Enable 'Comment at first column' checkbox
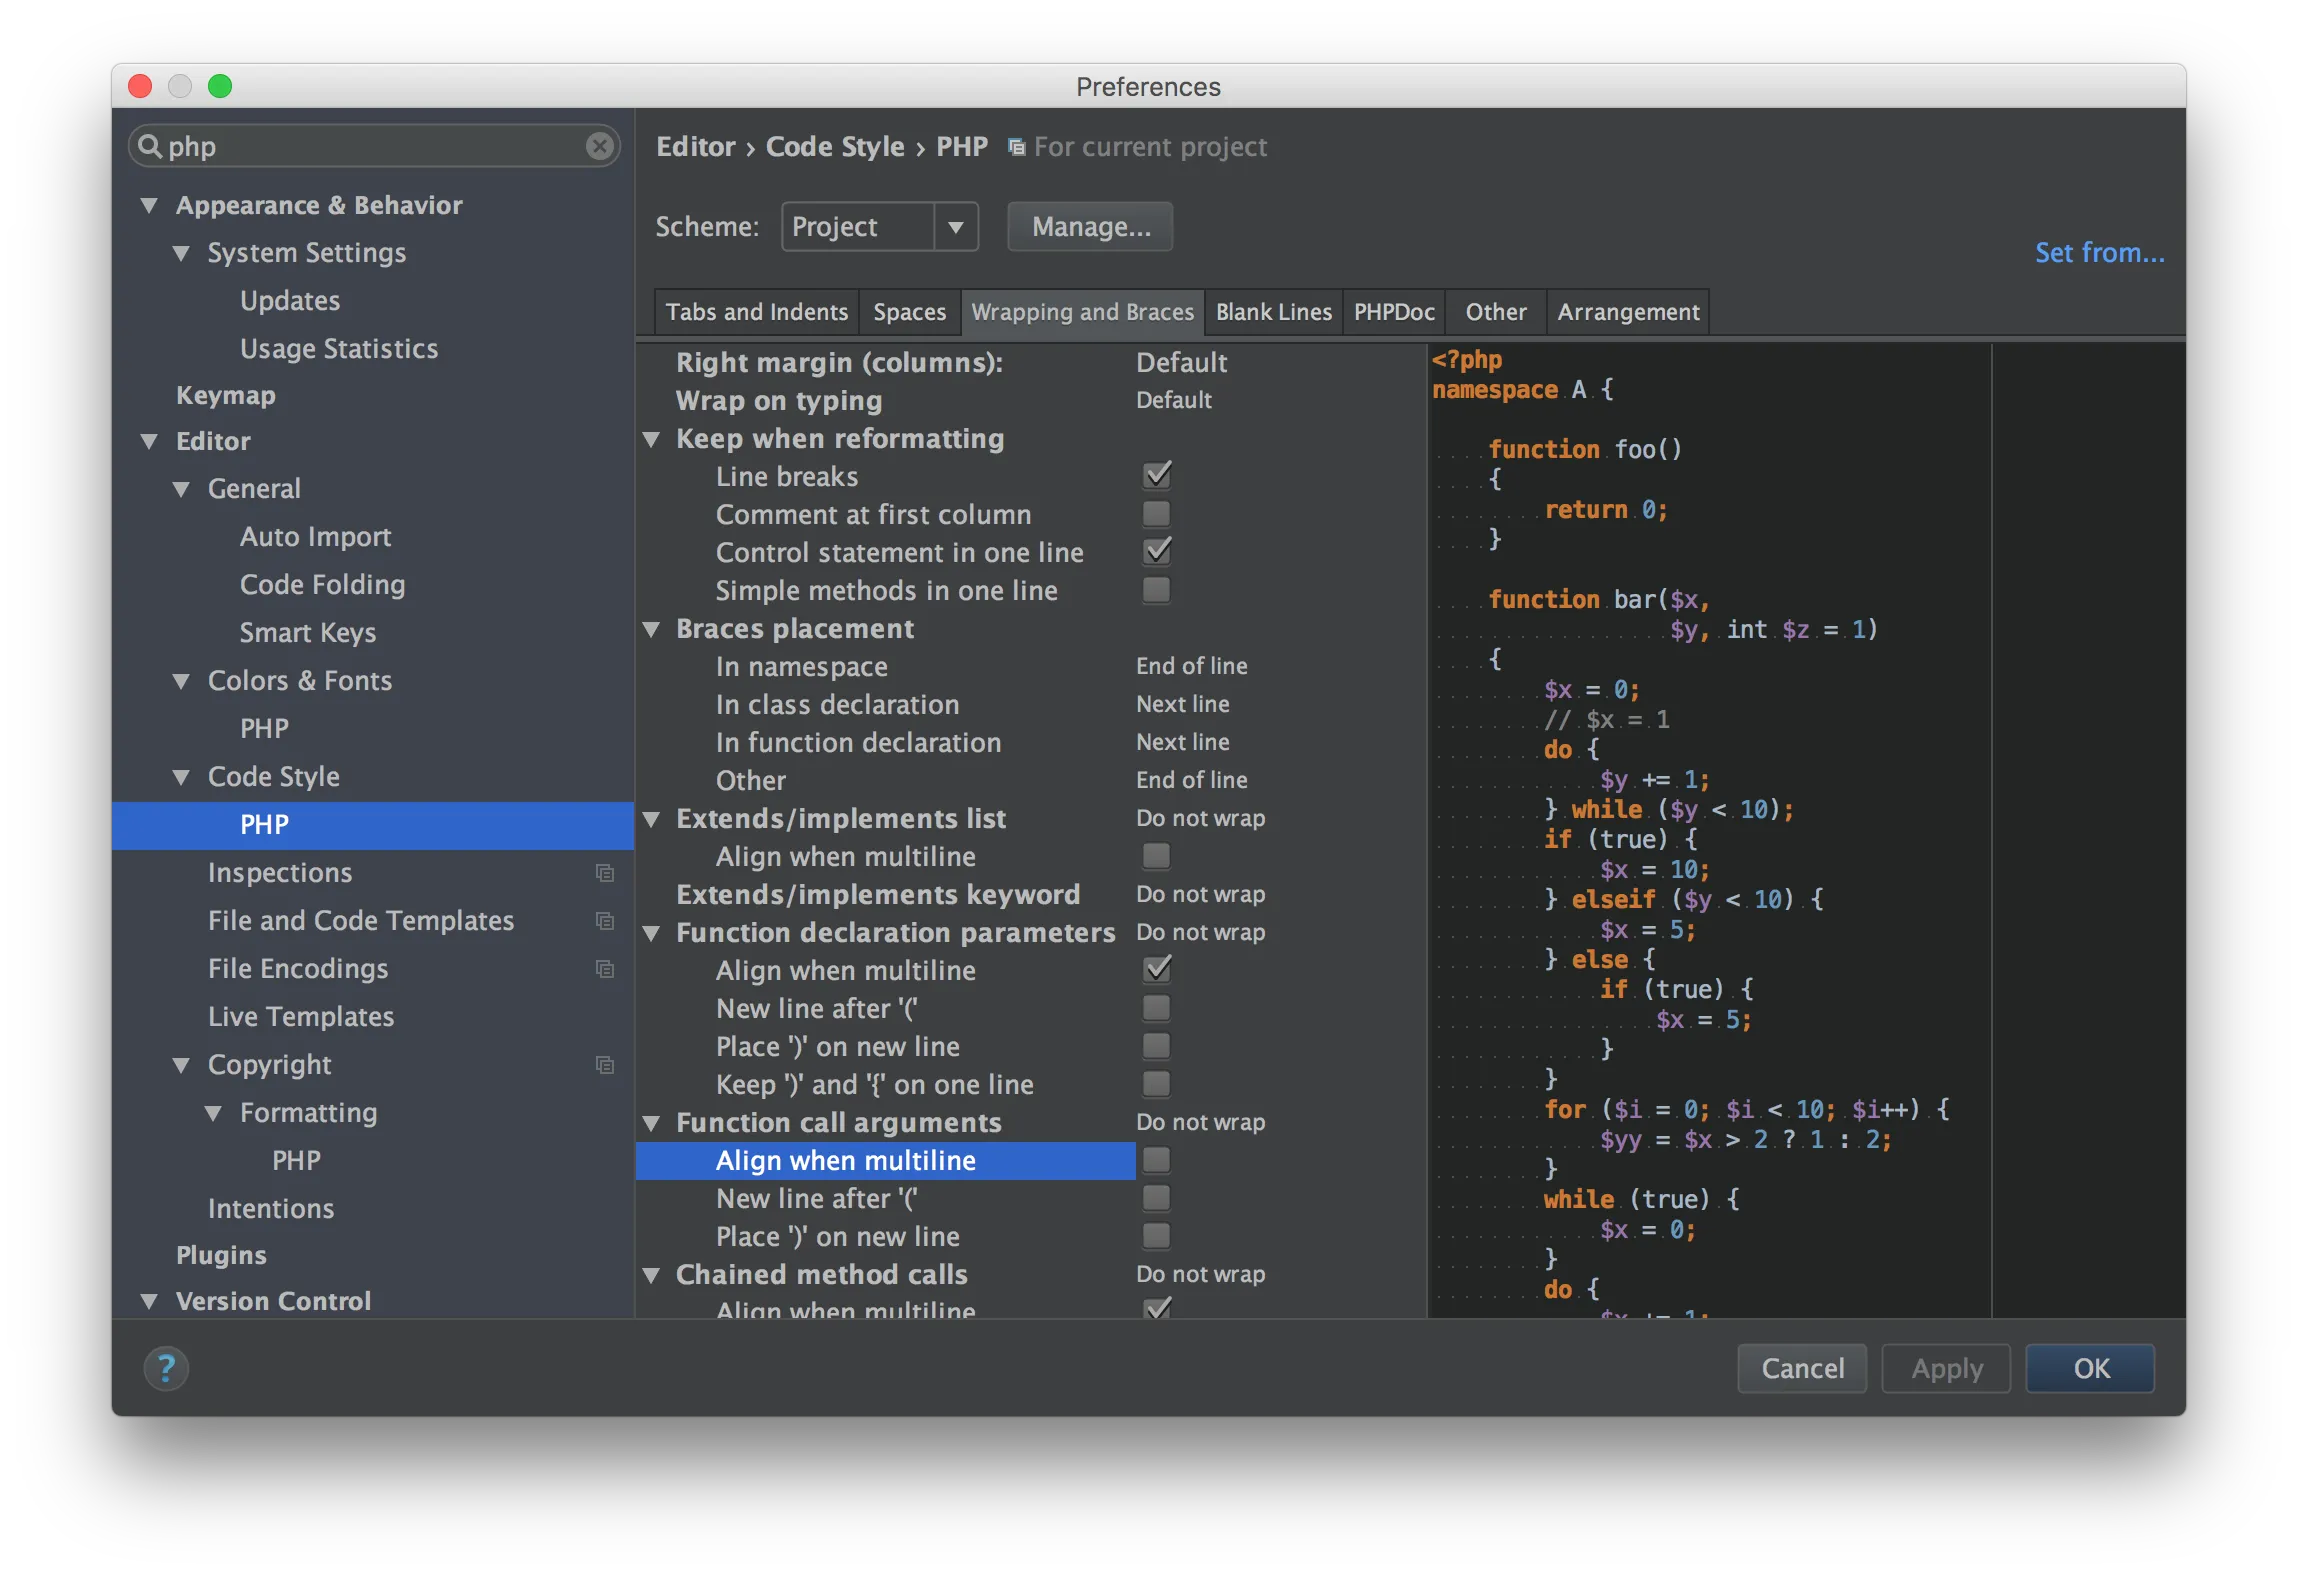Image resolution: width=2298 pixels, height=1576 pixels. (1156, 514)
